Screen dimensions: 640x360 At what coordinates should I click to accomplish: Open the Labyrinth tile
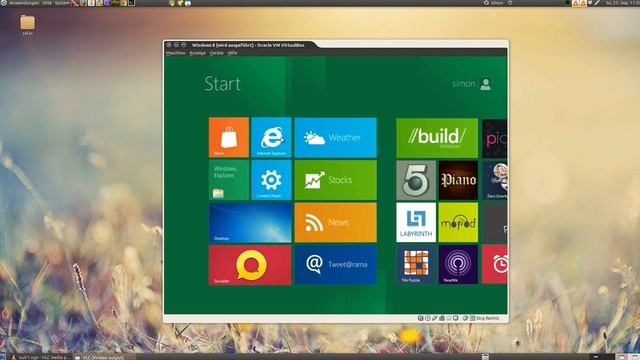pos(416,222)
